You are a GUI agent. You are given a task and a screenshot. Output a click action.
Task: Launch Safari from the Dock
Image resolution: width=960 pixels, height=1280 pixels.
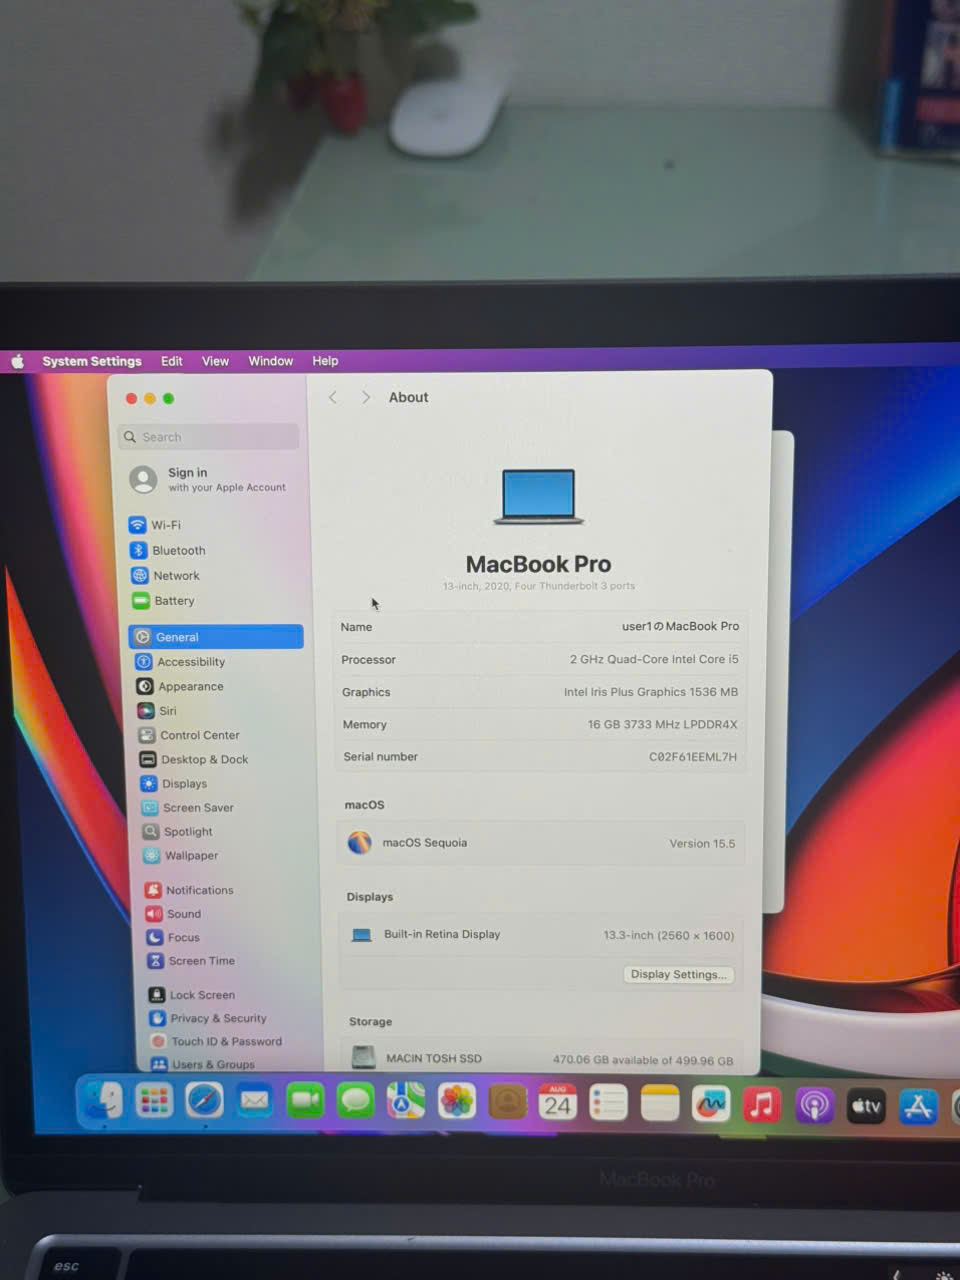tap(204, 1102)
